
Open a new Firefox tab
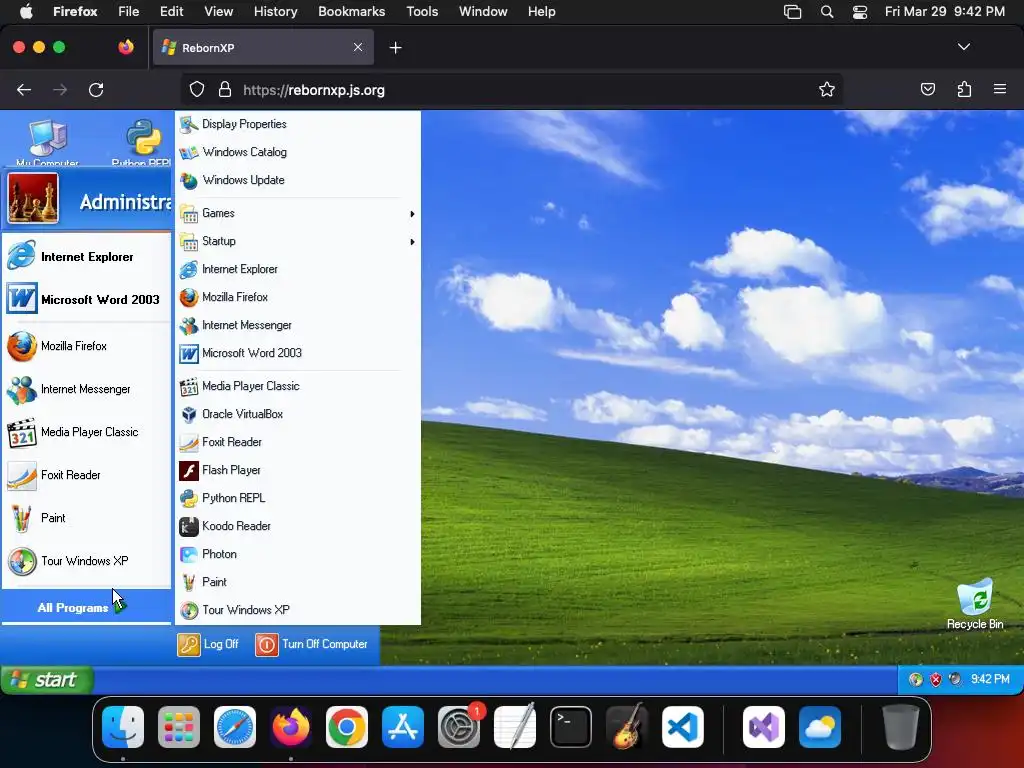(x=395, y=48)
